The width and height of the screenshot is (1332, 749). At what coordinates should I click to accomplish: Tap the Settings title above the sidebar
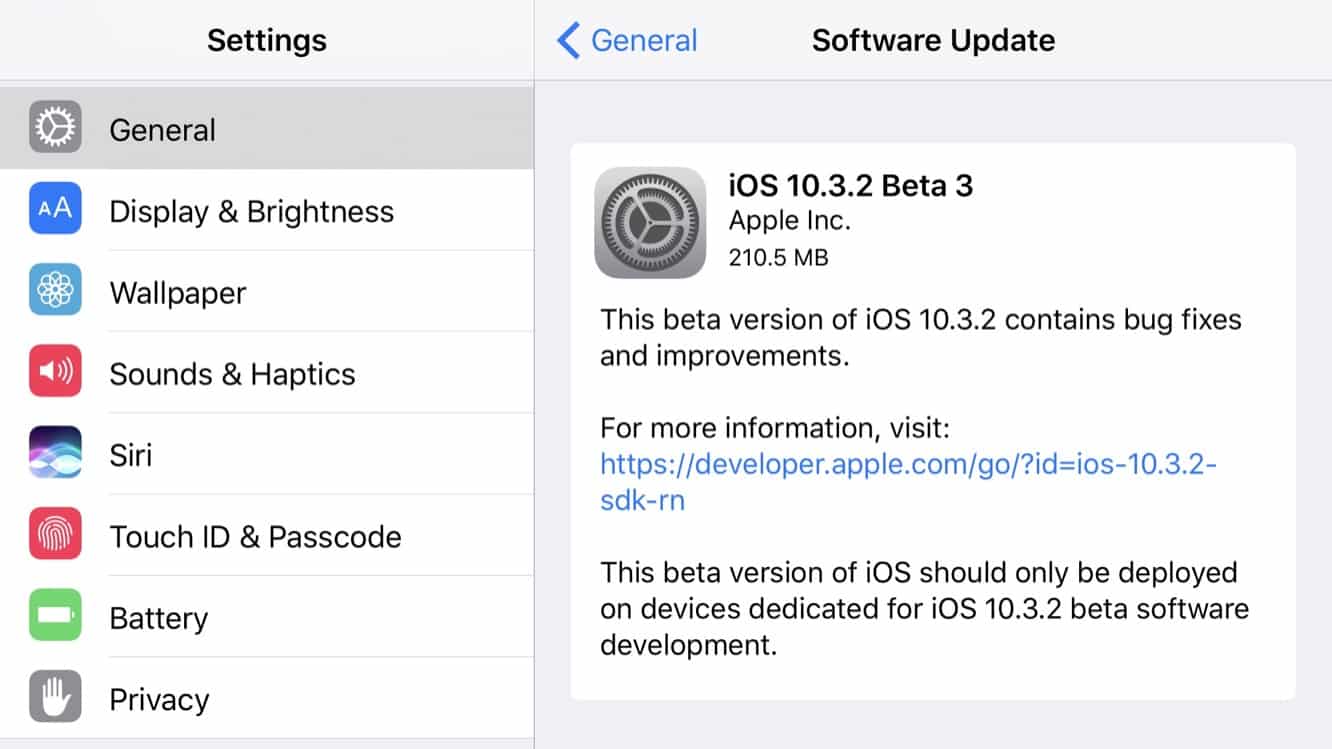click(266, 41)
